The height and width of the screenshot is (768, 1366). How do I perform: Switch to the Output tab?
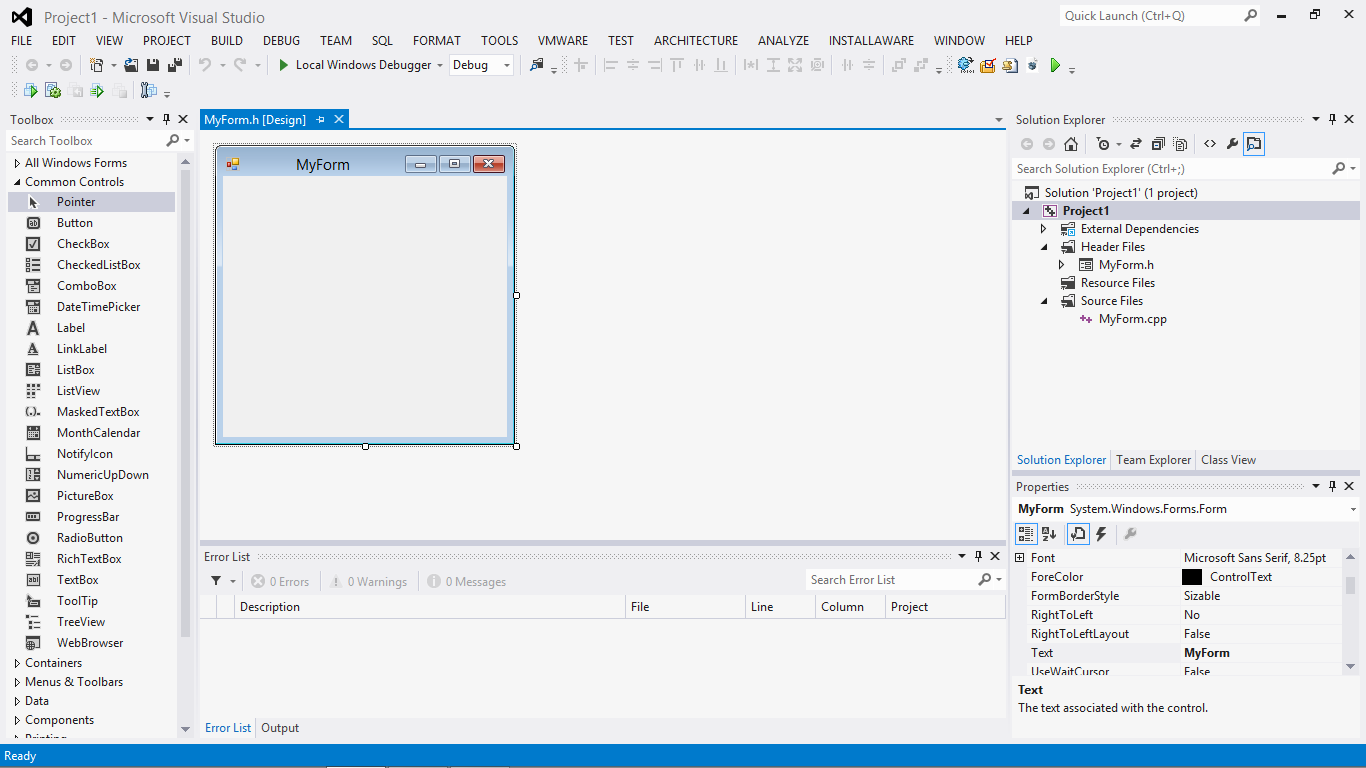click(x=280, y=728)
